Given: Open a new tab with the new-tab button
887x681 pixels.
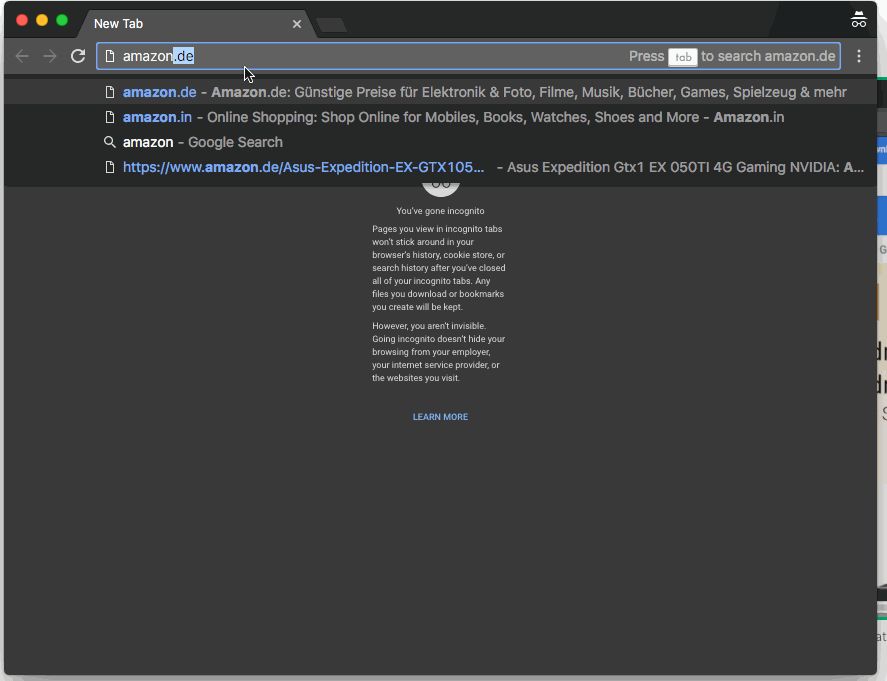Looking at the screenshot, I should tap(331, 24).
